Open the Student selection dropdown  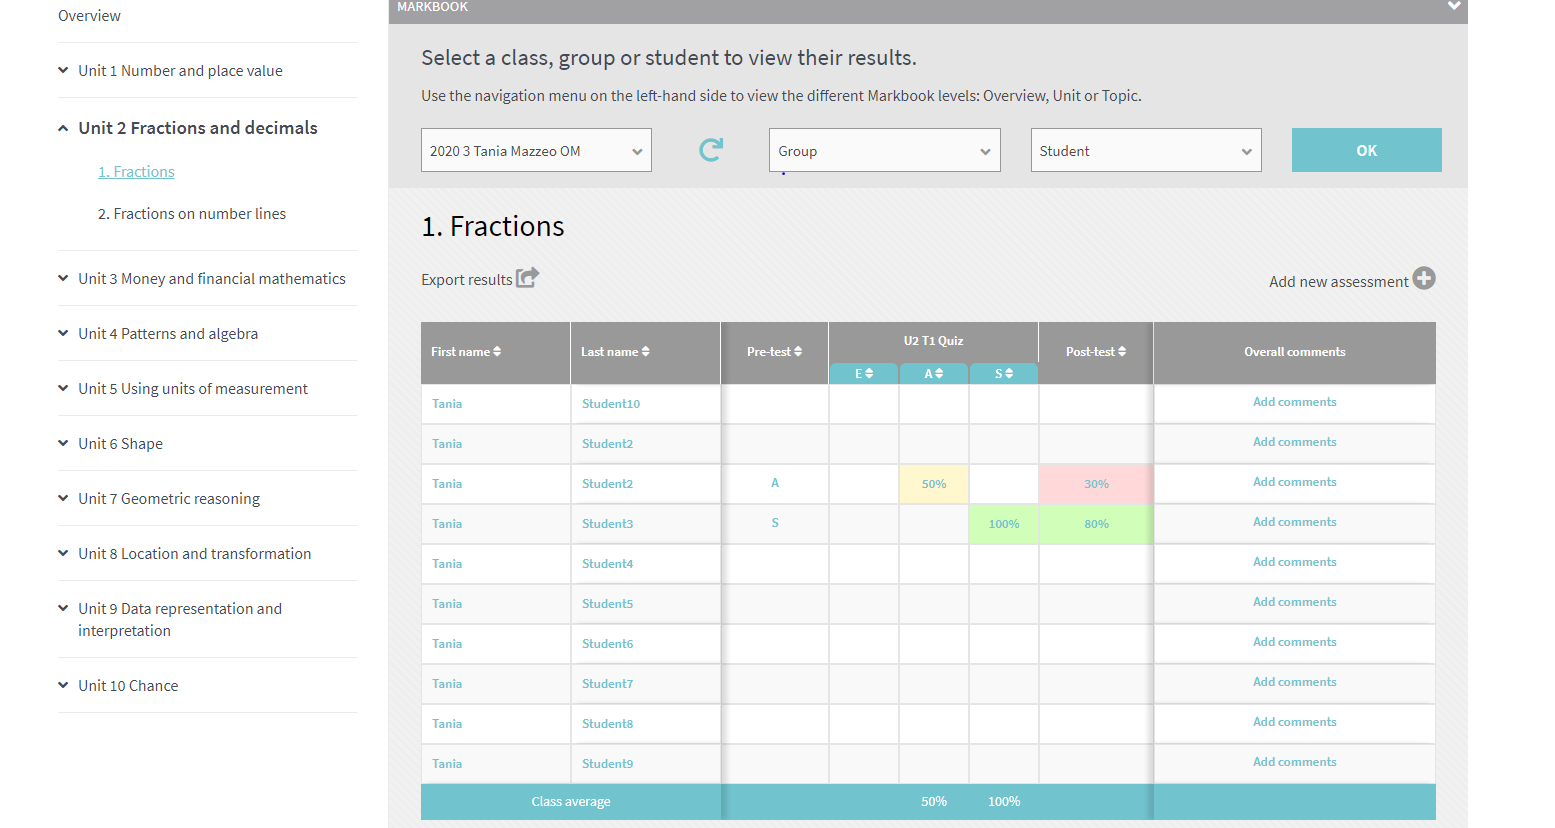point(1145,149)
